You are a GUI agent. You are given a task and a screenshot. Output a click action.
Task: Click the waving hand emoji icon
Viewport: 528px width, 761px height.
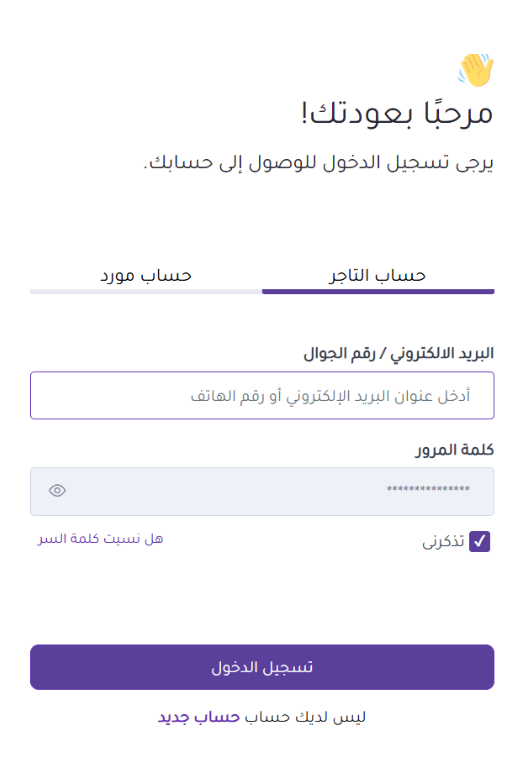click(x=476, y=70)
